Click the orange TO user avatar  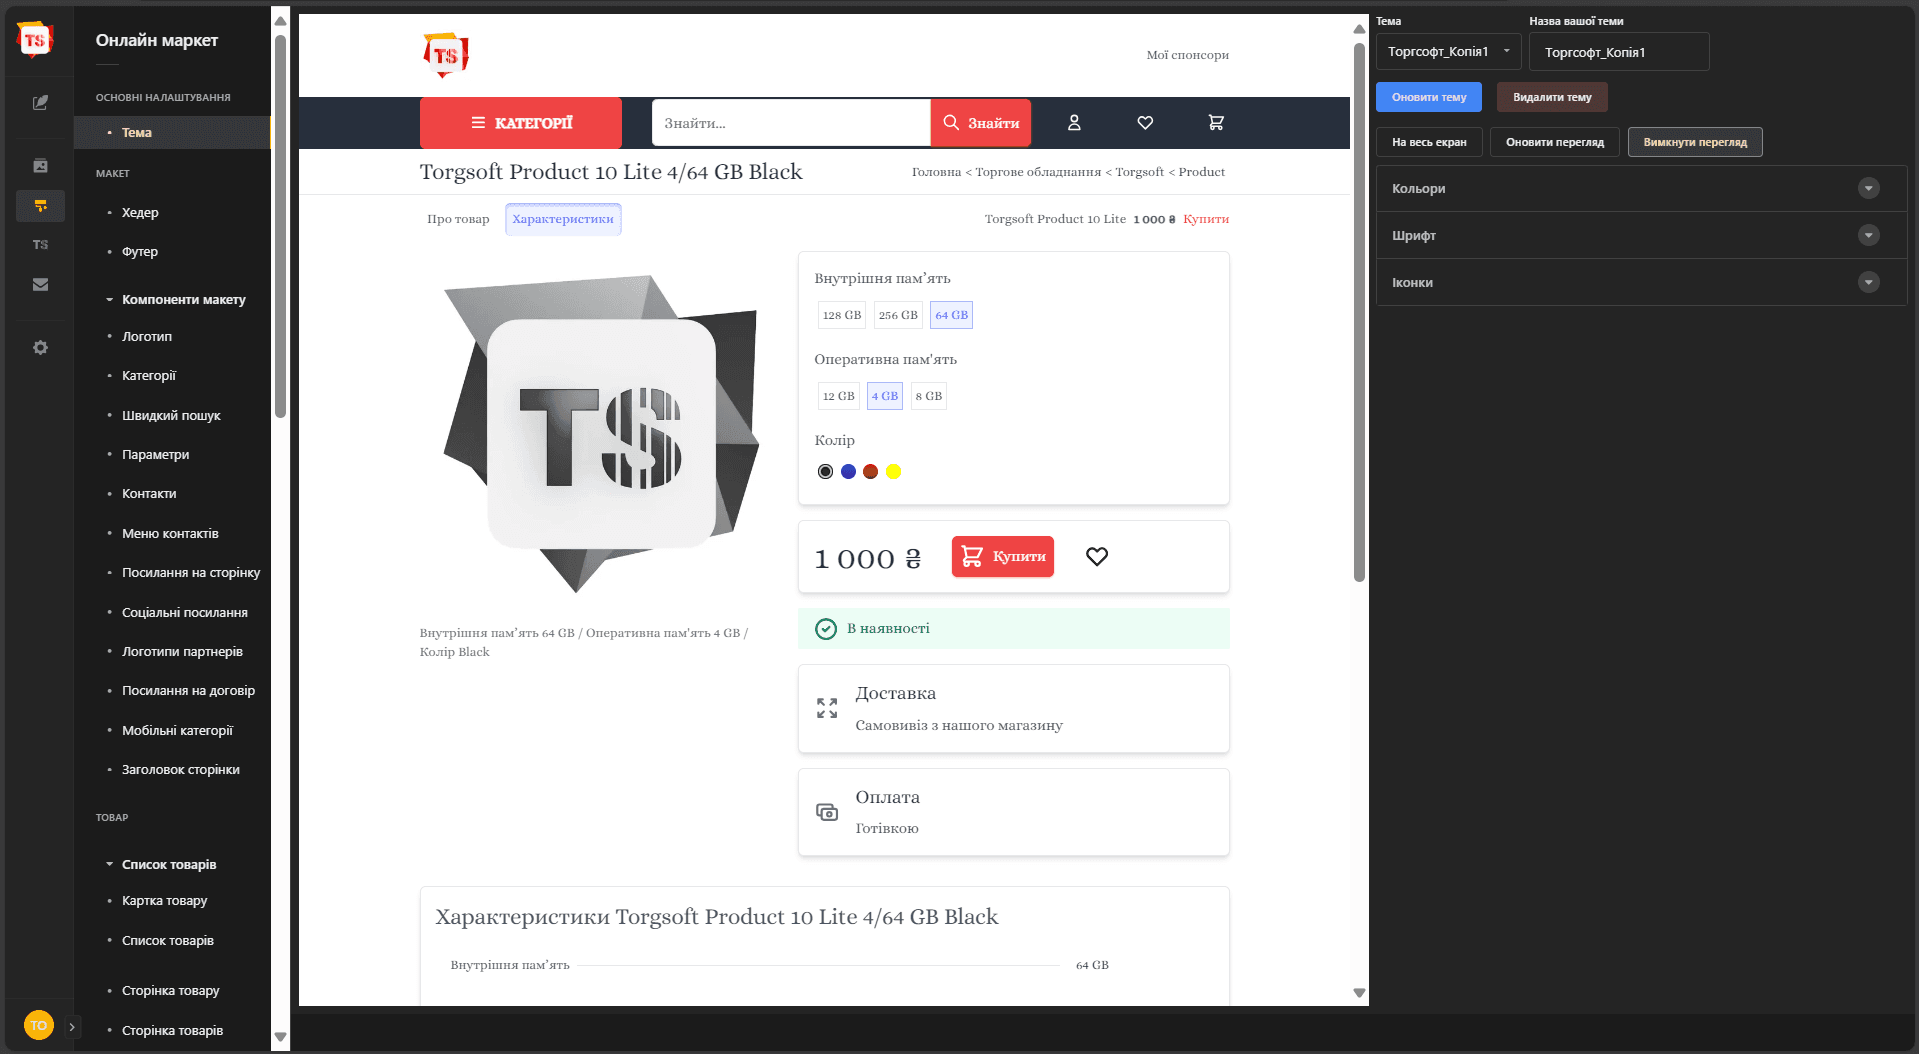(x=38, y=1026)
